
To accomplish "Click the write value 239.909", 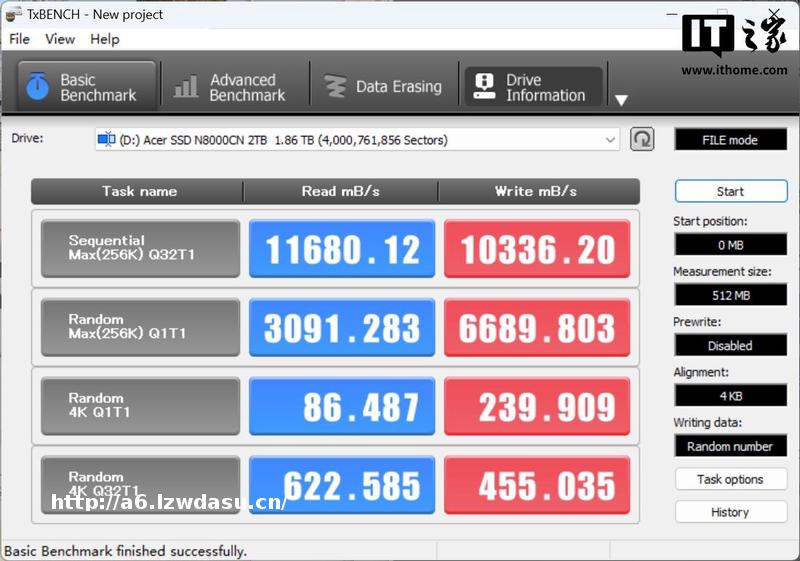I will point(537,406).
